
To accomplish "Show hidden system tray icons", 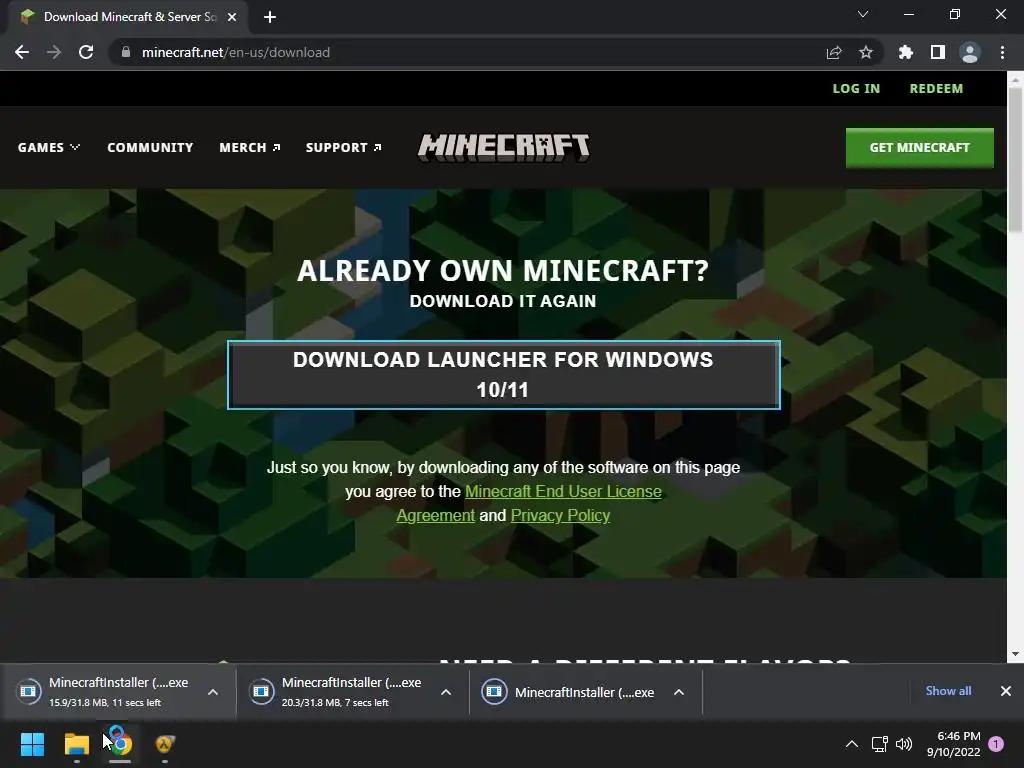I will 852,744.
